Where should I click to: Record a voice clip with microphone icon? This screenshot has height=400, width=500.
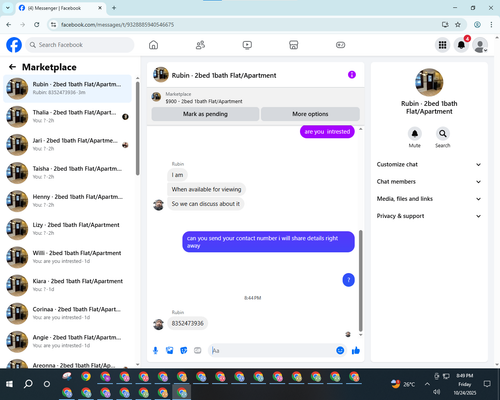(155, 350)
